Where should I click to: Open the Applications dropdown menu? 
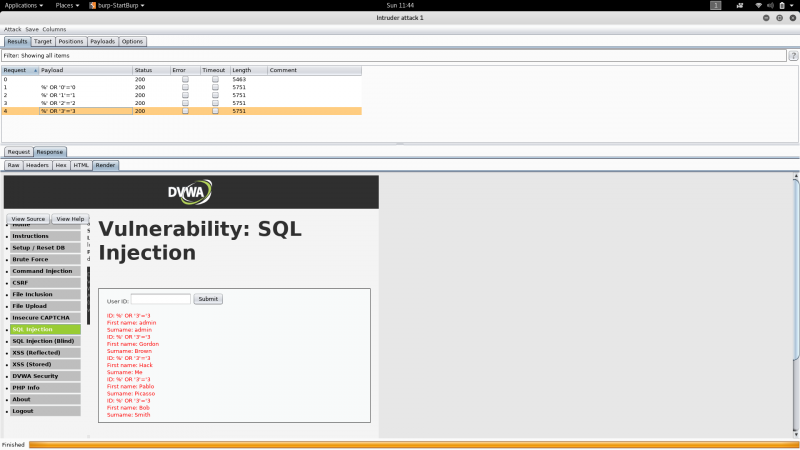point(23,5)
